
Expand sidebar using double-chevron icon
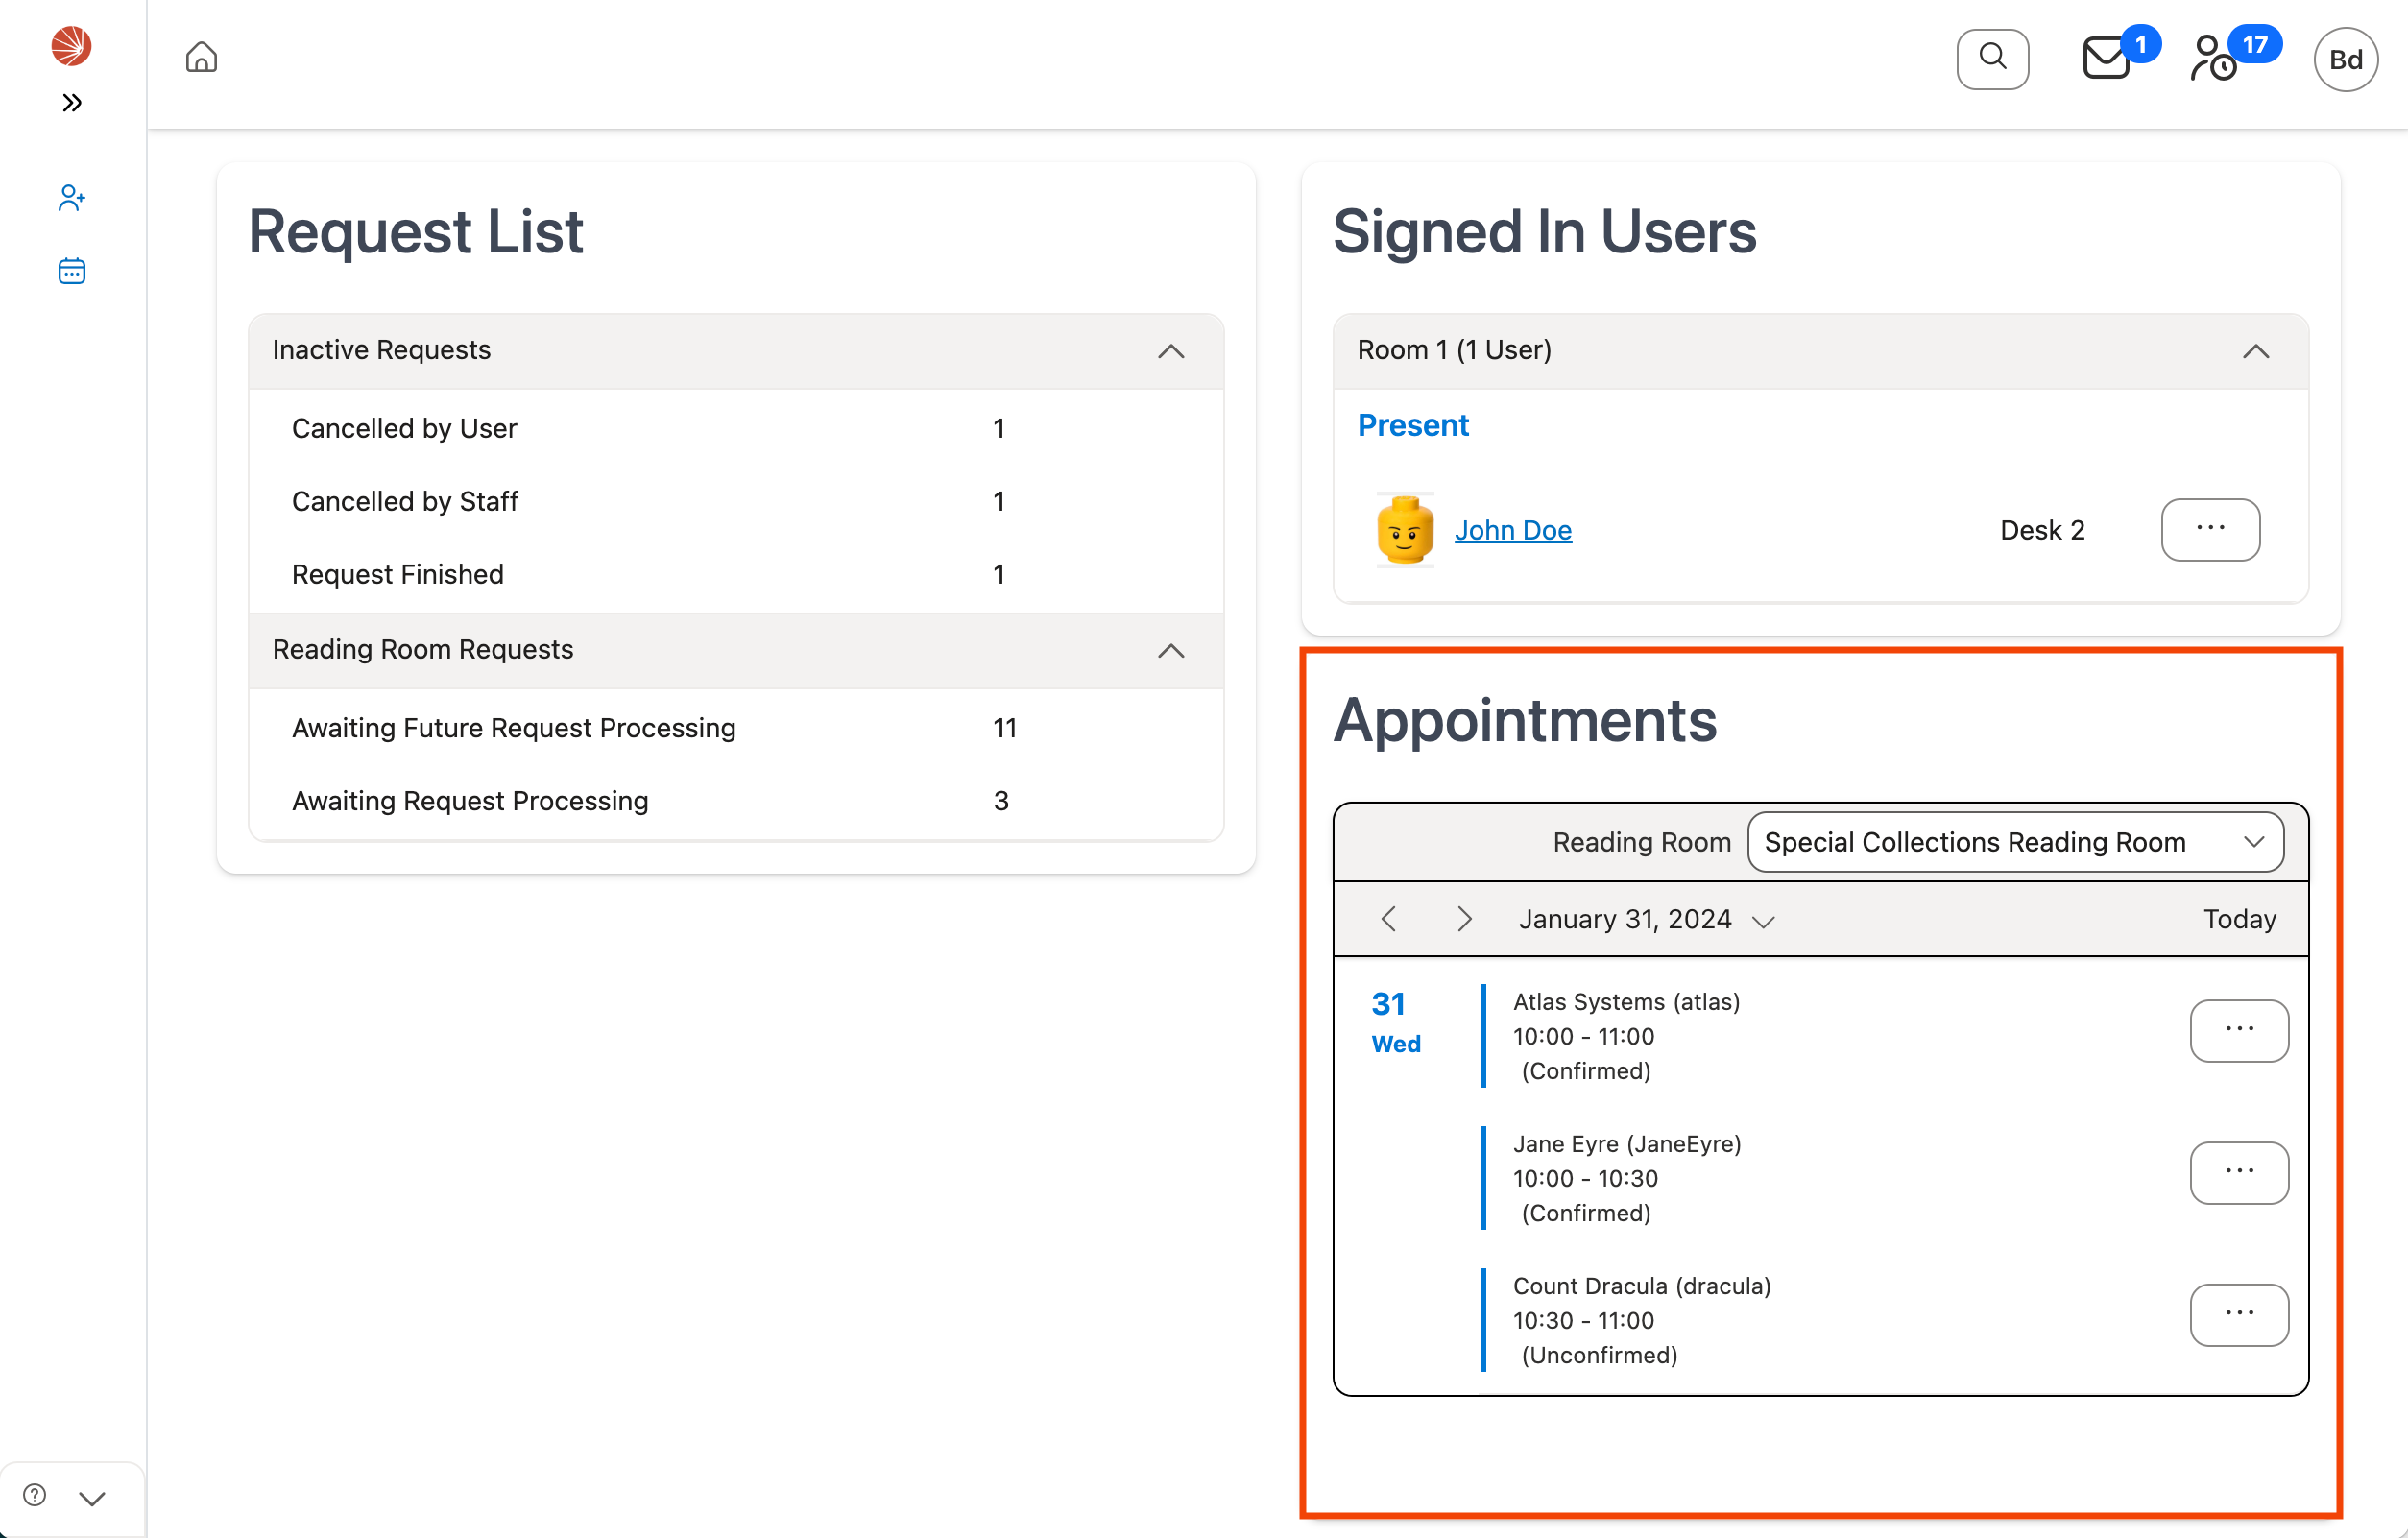coord(70,102)
